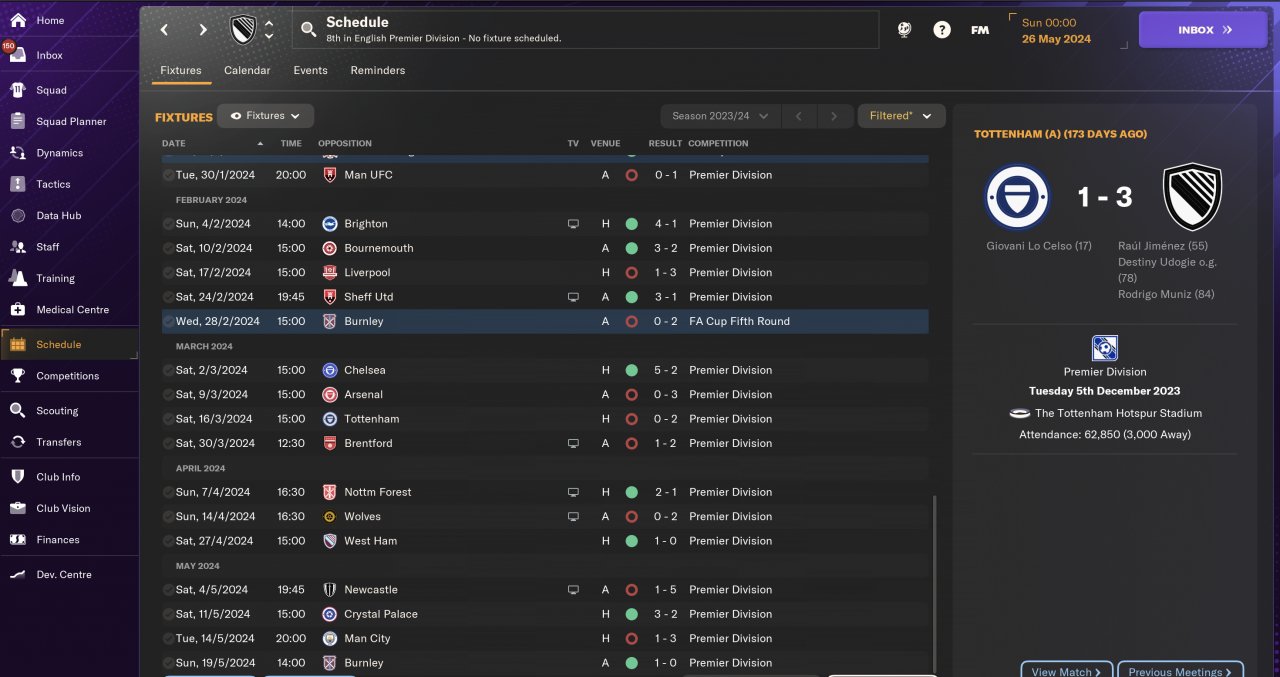The width and height of the screenshot is (1280, 677).
Task: Click the world globe icon in top bar
Action: click(x=904, y=30)
